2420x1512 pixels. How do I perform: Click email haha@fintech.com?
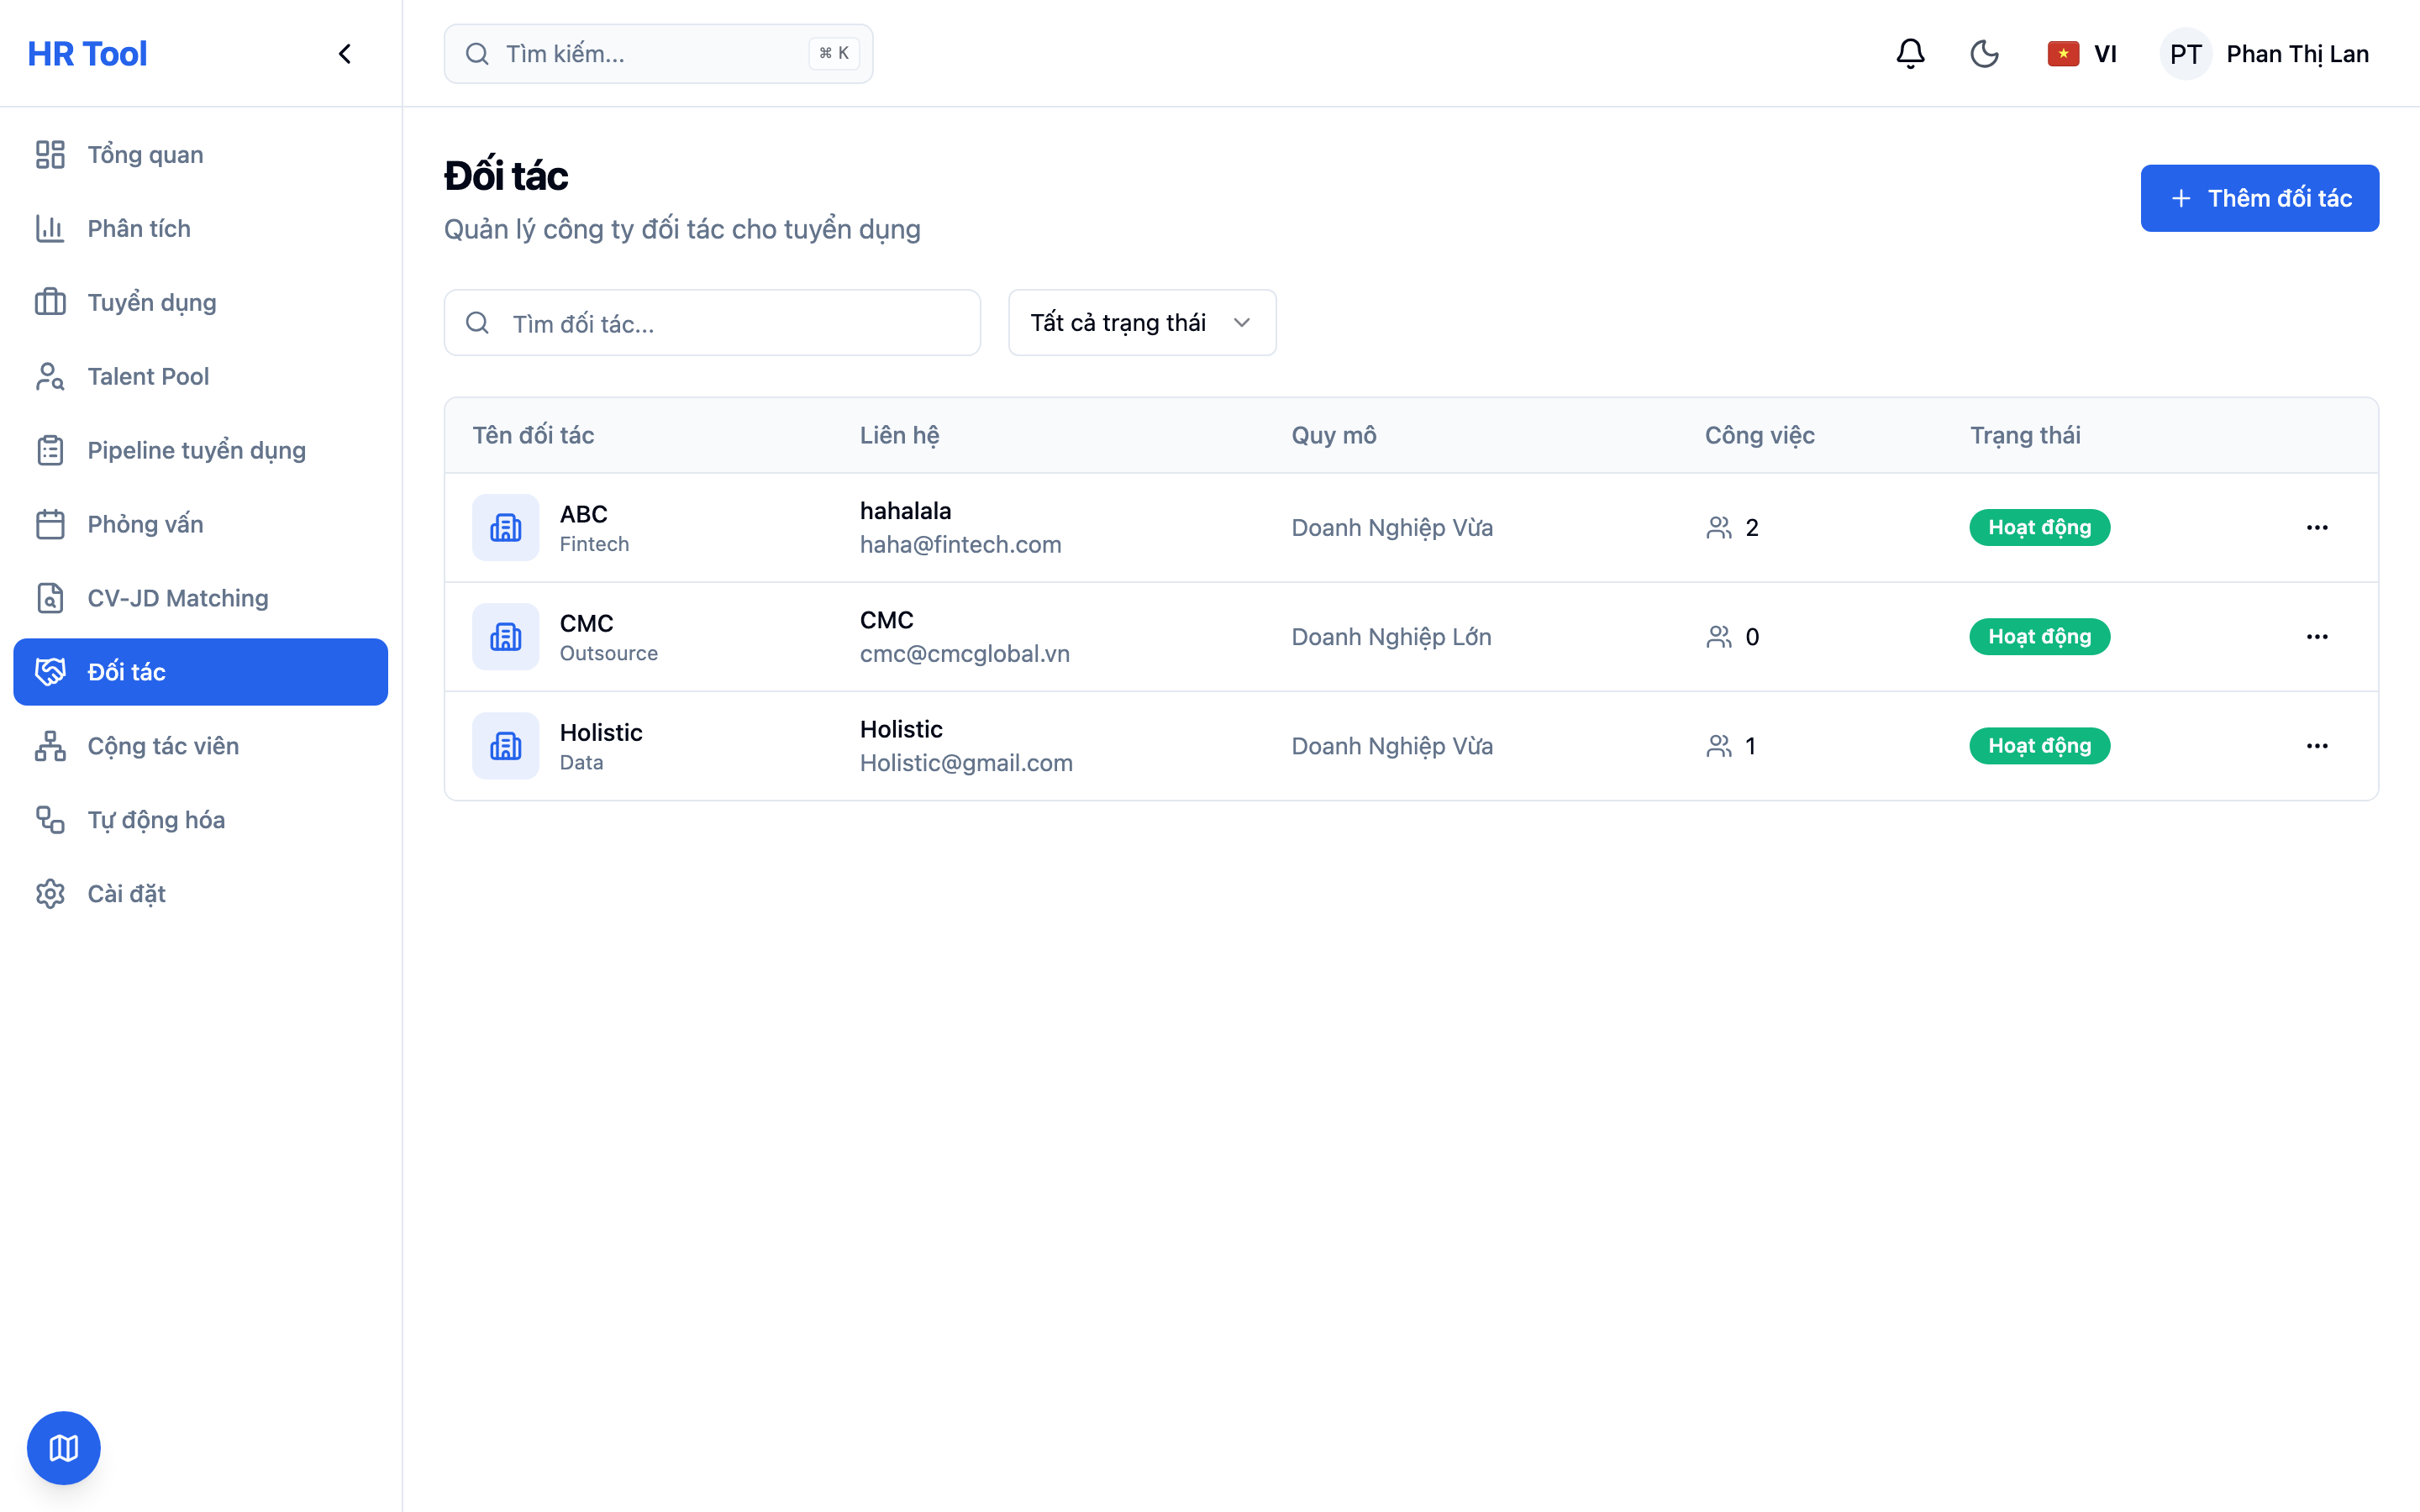click(960, 544)
